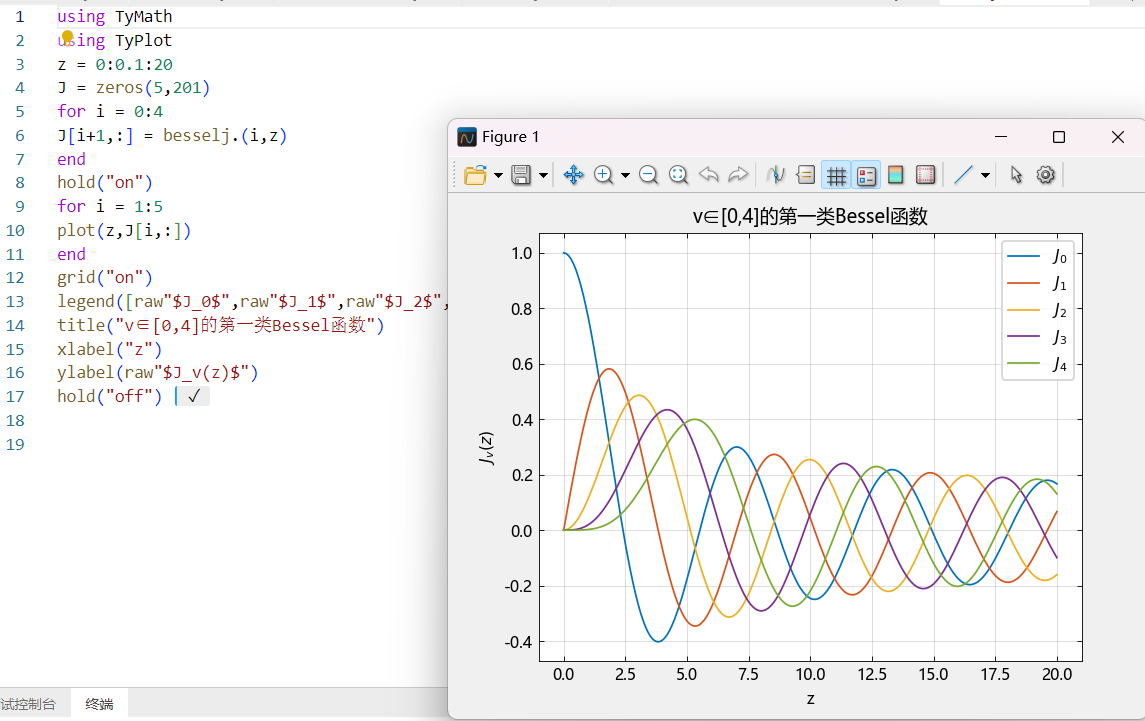Screen dimensions: 1145x721
Task: Click the J₄ legend entry
Action: click(x=1038, y=364)
